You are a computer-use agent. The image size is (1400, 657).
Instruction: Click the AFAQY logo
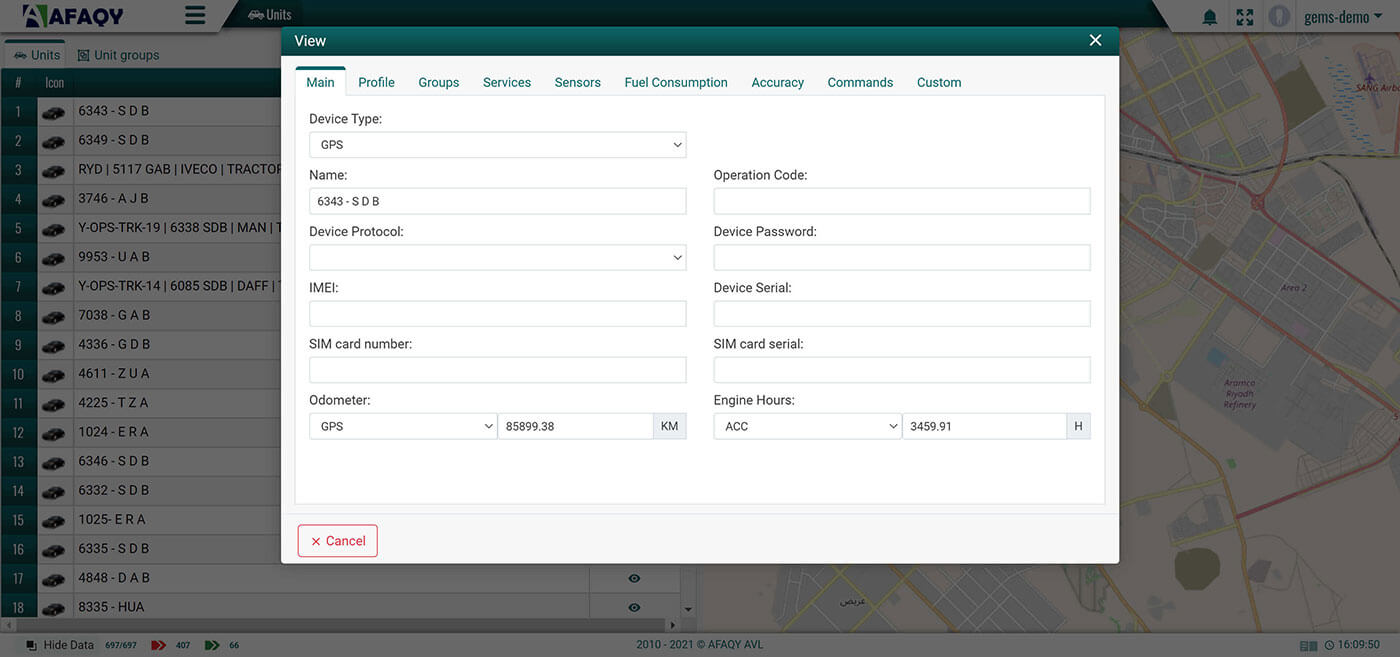coord(73,16)
